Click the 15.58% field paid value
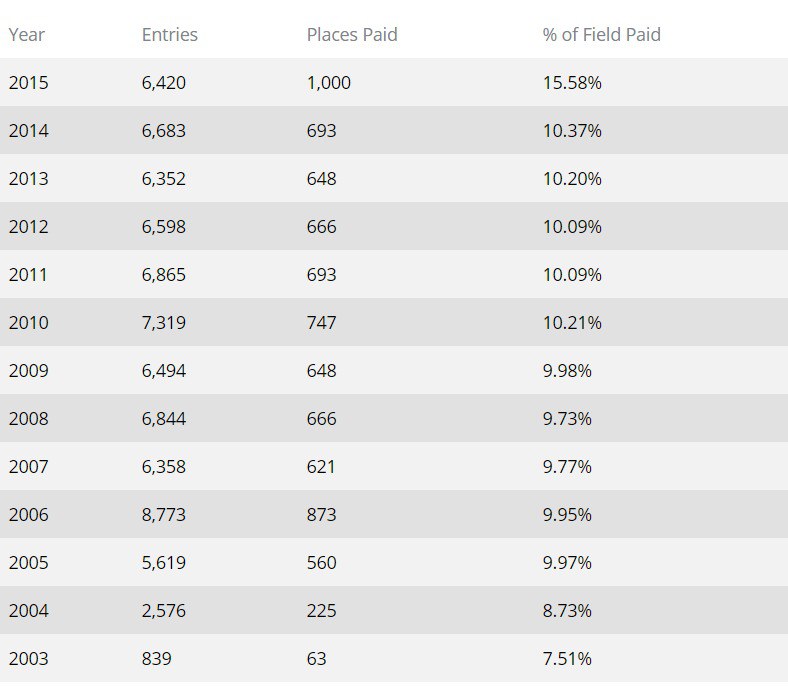Image resolution: width=788 pixels, height=688 pixels. point(572,83)
